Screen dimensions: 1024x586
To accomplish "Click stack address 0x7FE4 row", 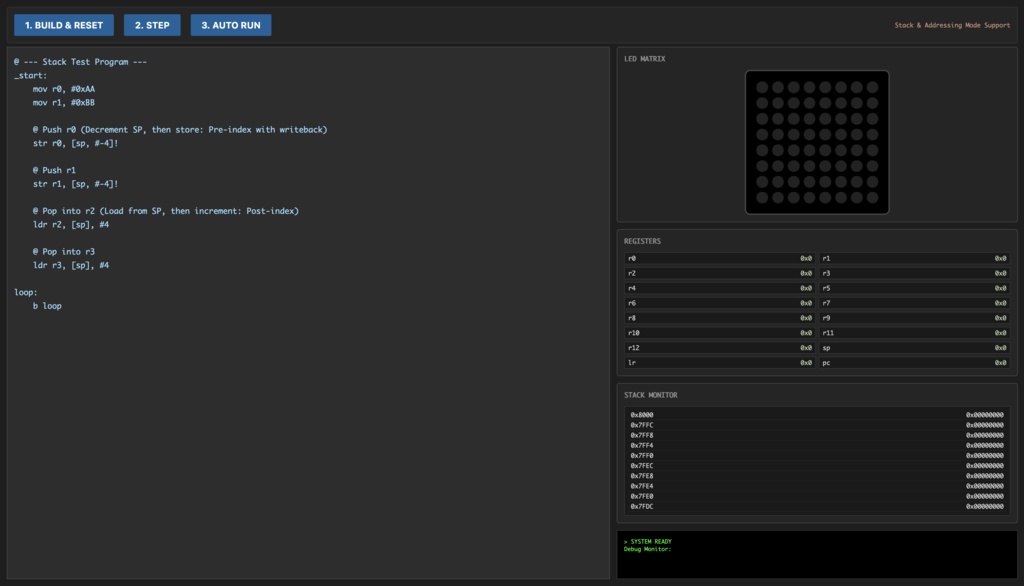I will [x=817, y=486].
